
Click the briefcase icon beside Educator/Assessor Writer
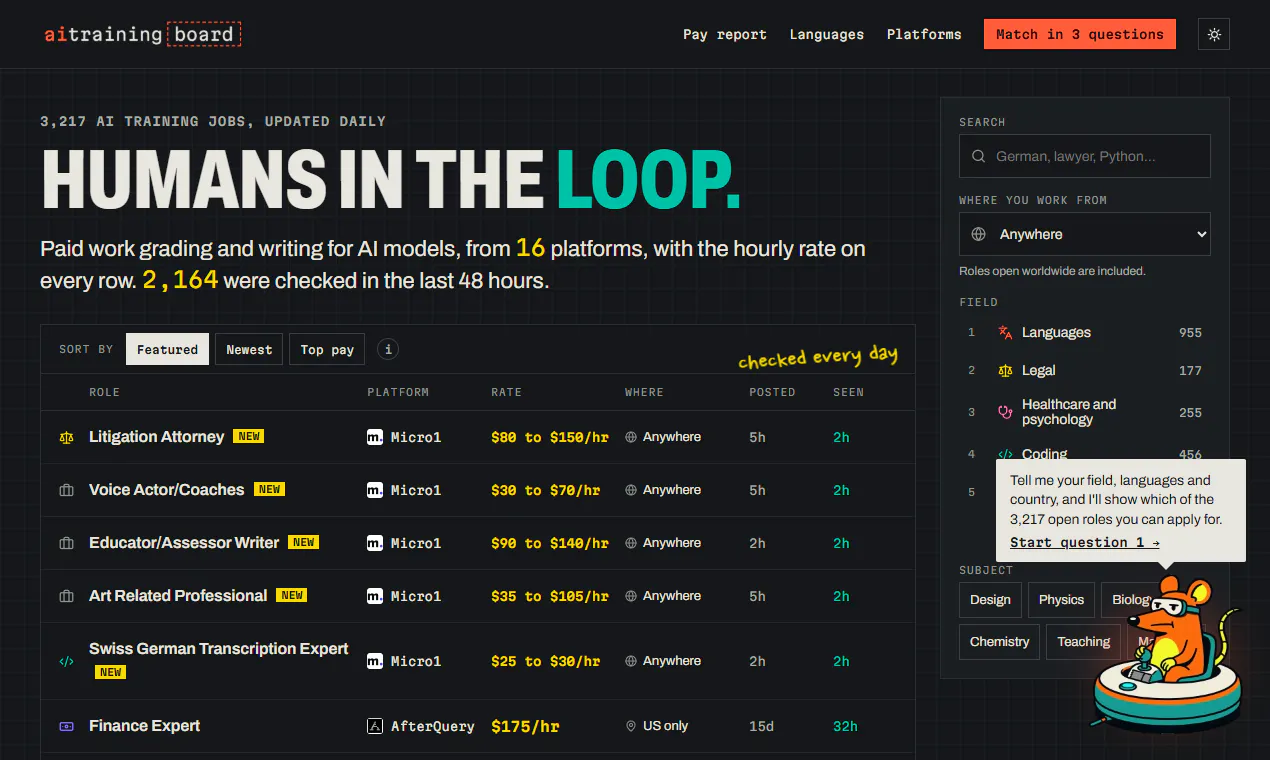pyautogui.click(x=67, y=543)
